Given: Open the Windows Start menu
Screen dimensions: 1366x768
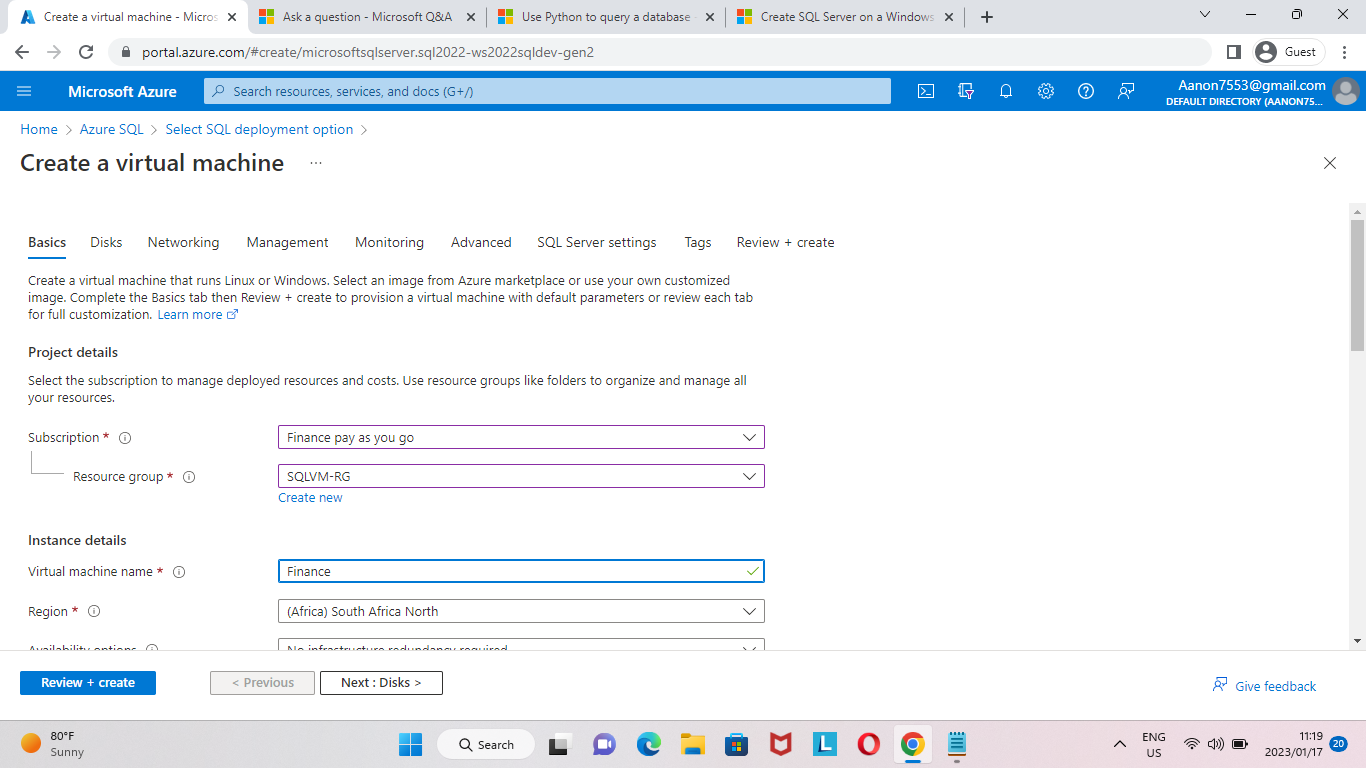Looking at the screenshot, I should click(x=410, y=744).
